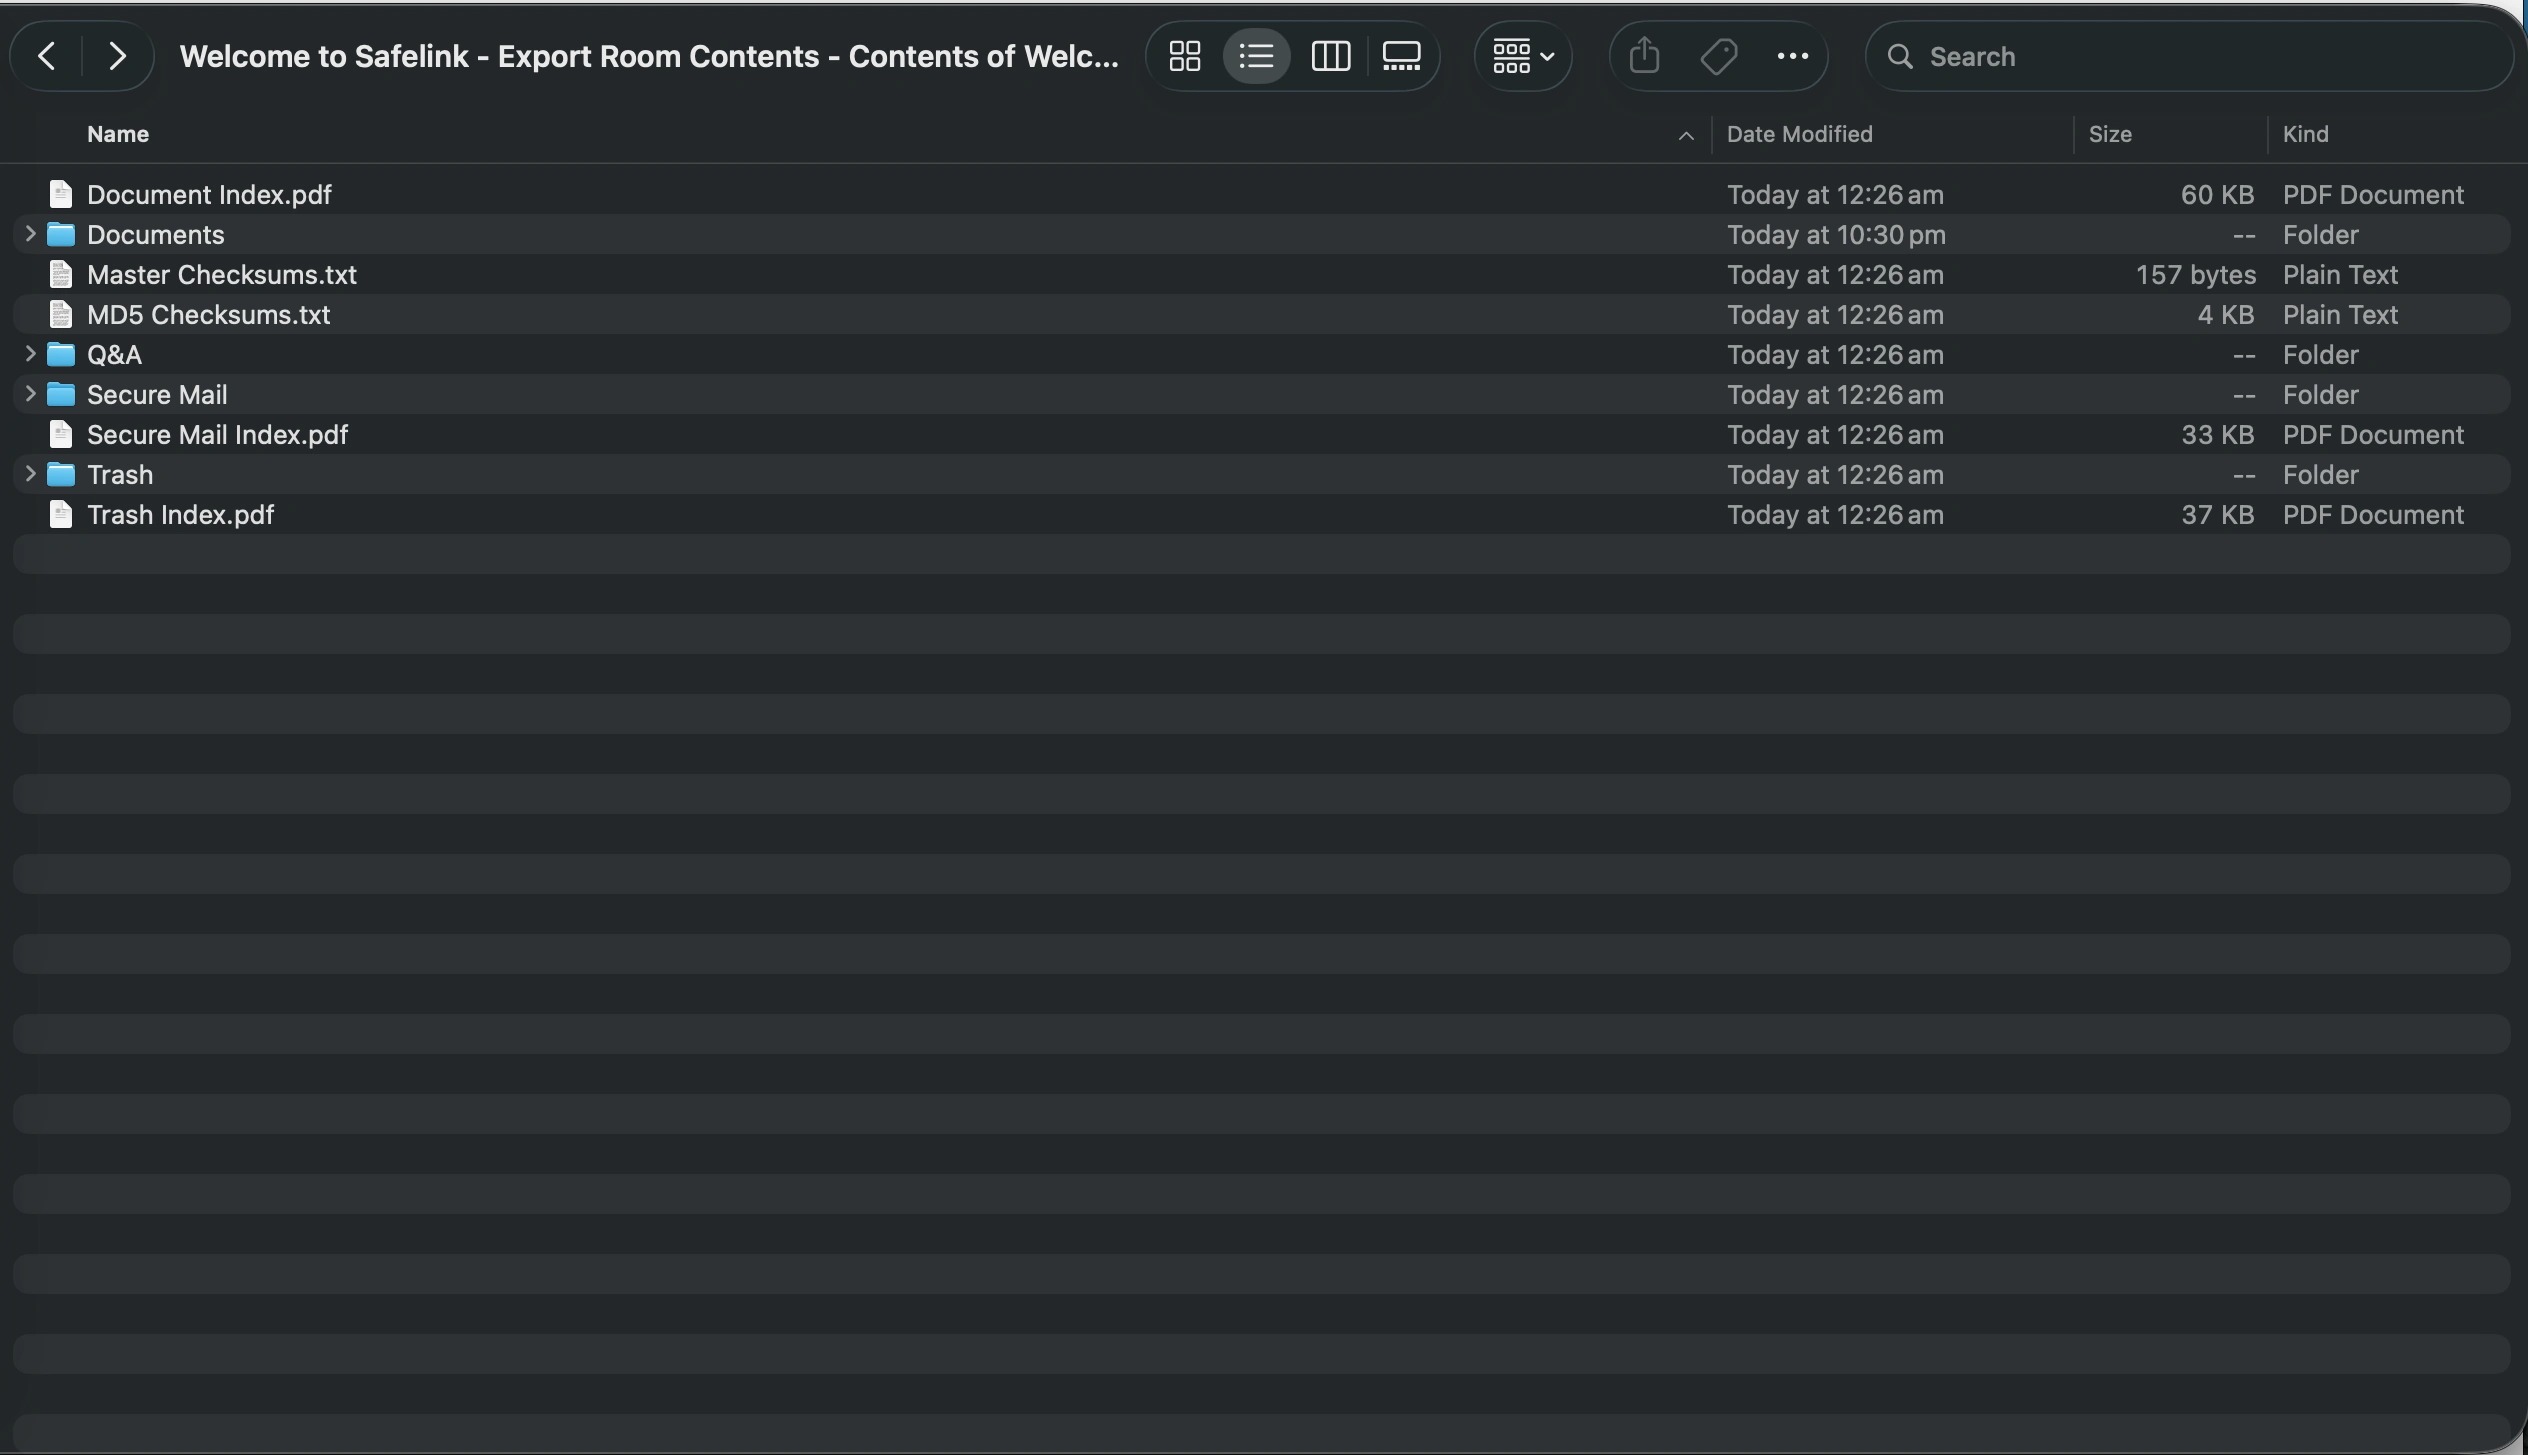Select Document Index.pdf file
The width and height of the screenshot is (2528, 1455).
click(x=208, y=194)
